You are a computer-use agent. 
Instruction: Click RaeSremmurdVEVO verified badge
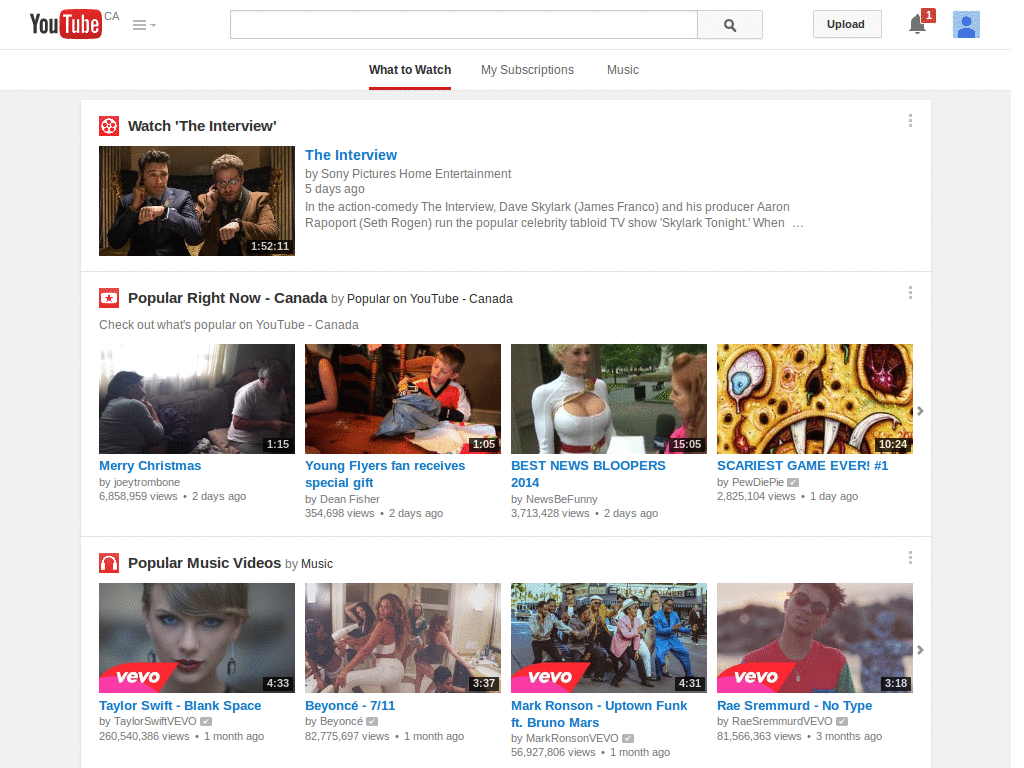842,722
